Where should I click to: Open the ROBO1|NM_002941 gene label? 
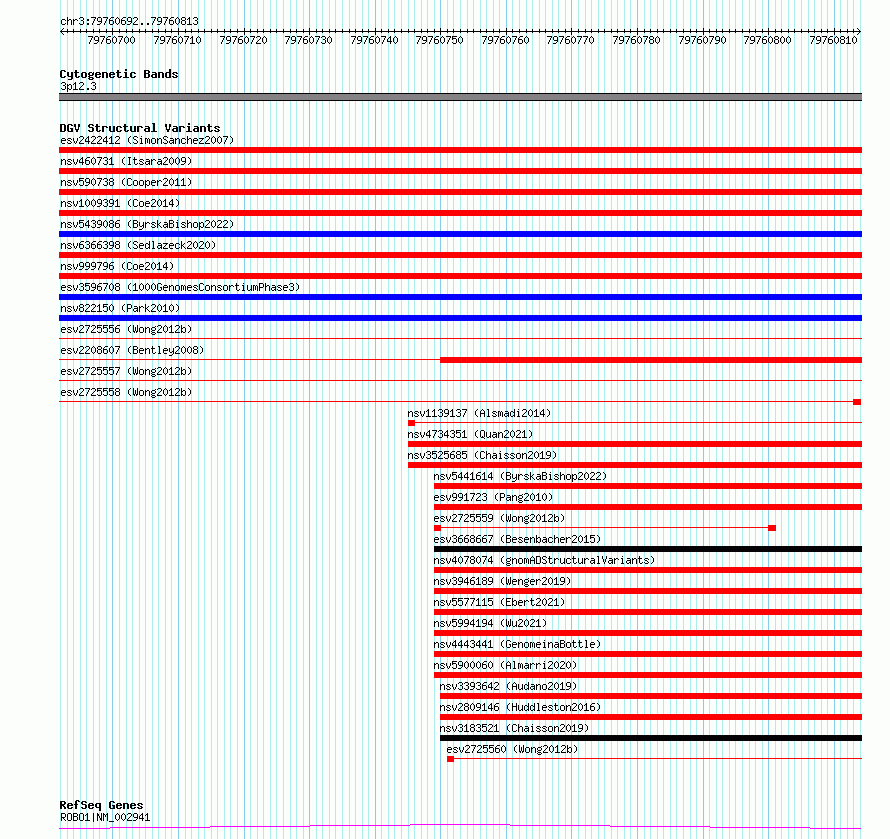105,817
